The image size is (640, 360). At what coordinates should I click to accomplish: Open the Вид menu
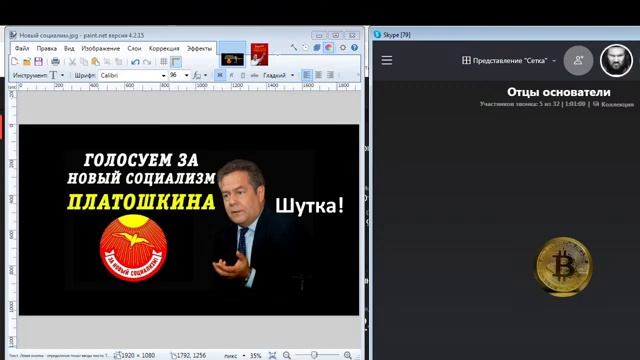69,48
